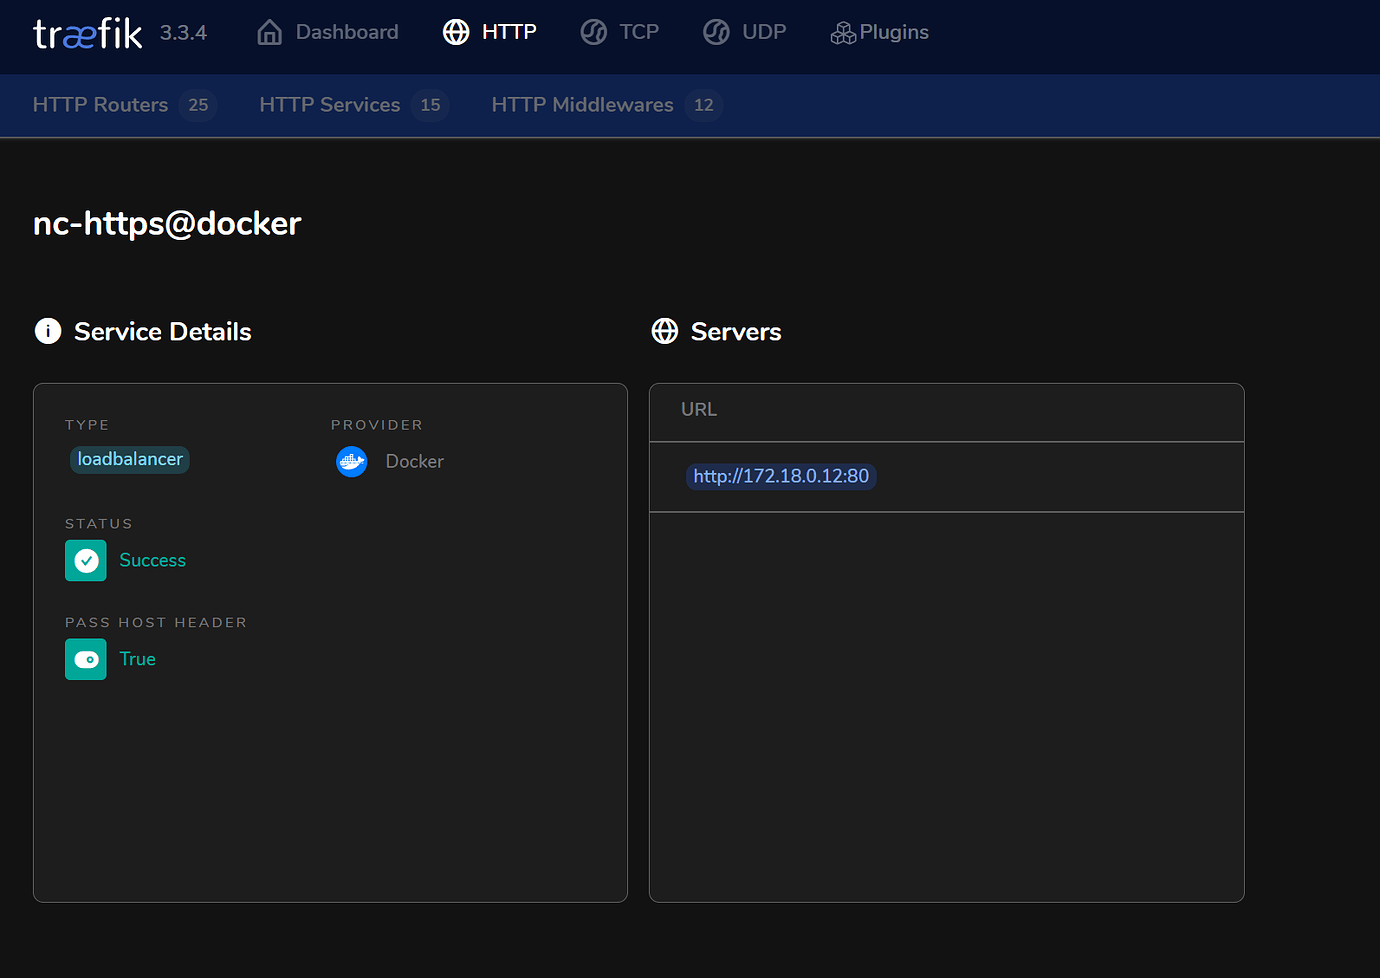The height and width of the screenshot is (978, 1380).
Task: Select the HTTP Services tab
Action: (329, 104)
